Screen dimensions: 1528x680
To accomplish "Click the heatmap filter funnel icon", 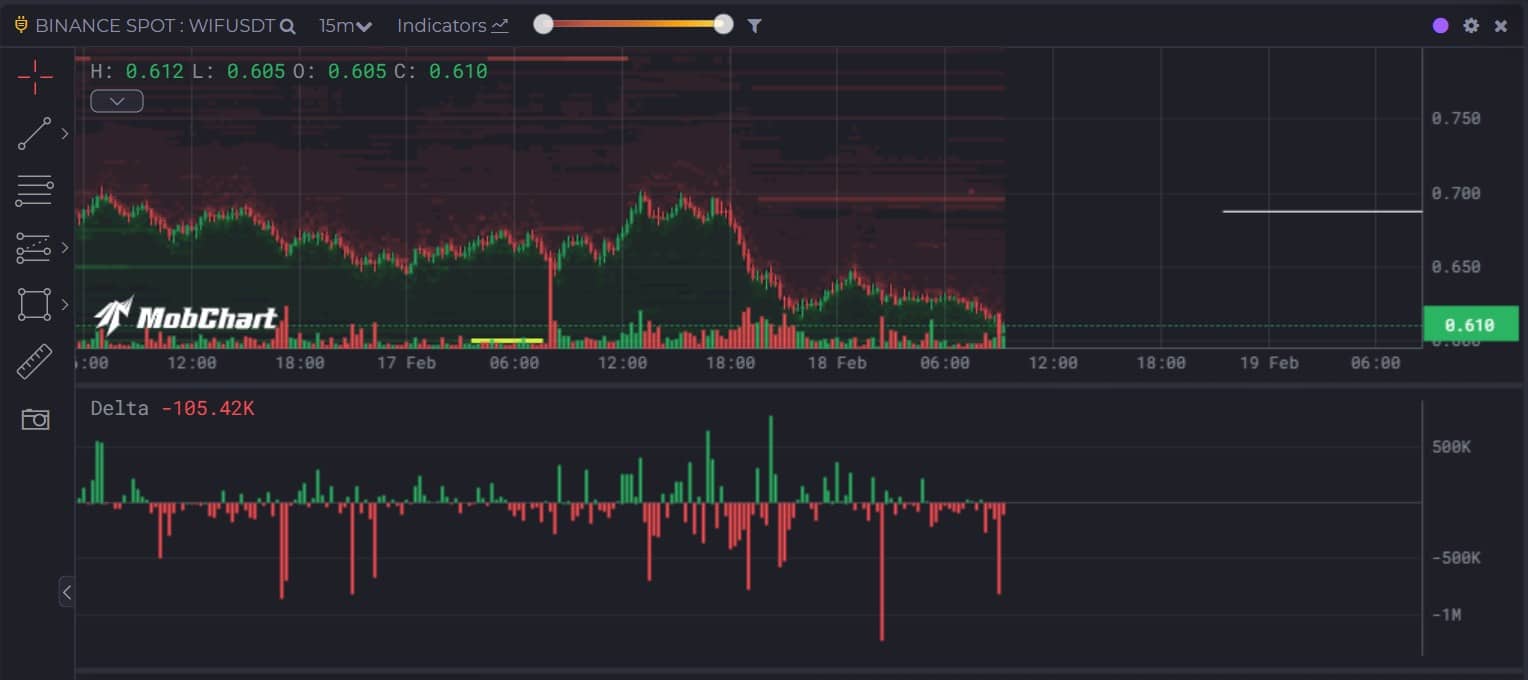I will (x=755, y=26).
